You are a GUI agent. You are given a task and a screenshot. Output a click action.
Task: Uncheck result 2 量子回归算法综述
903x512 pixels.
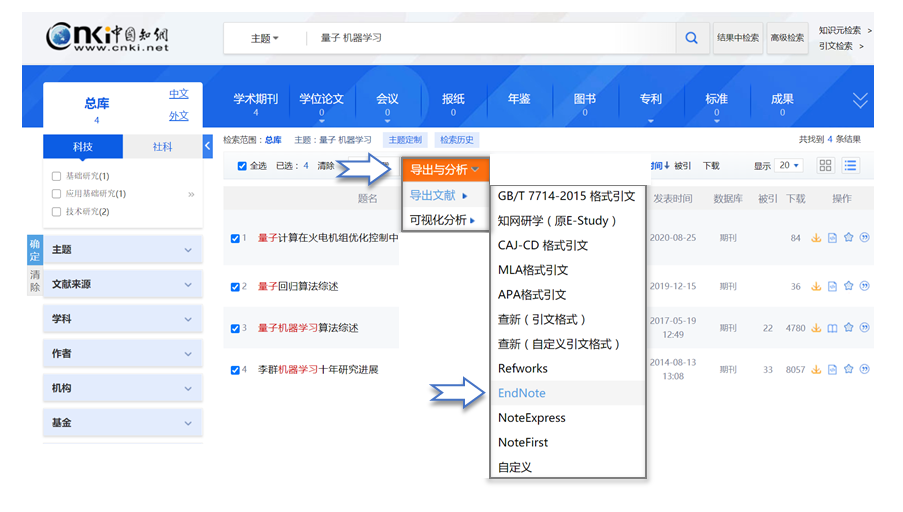235,287
